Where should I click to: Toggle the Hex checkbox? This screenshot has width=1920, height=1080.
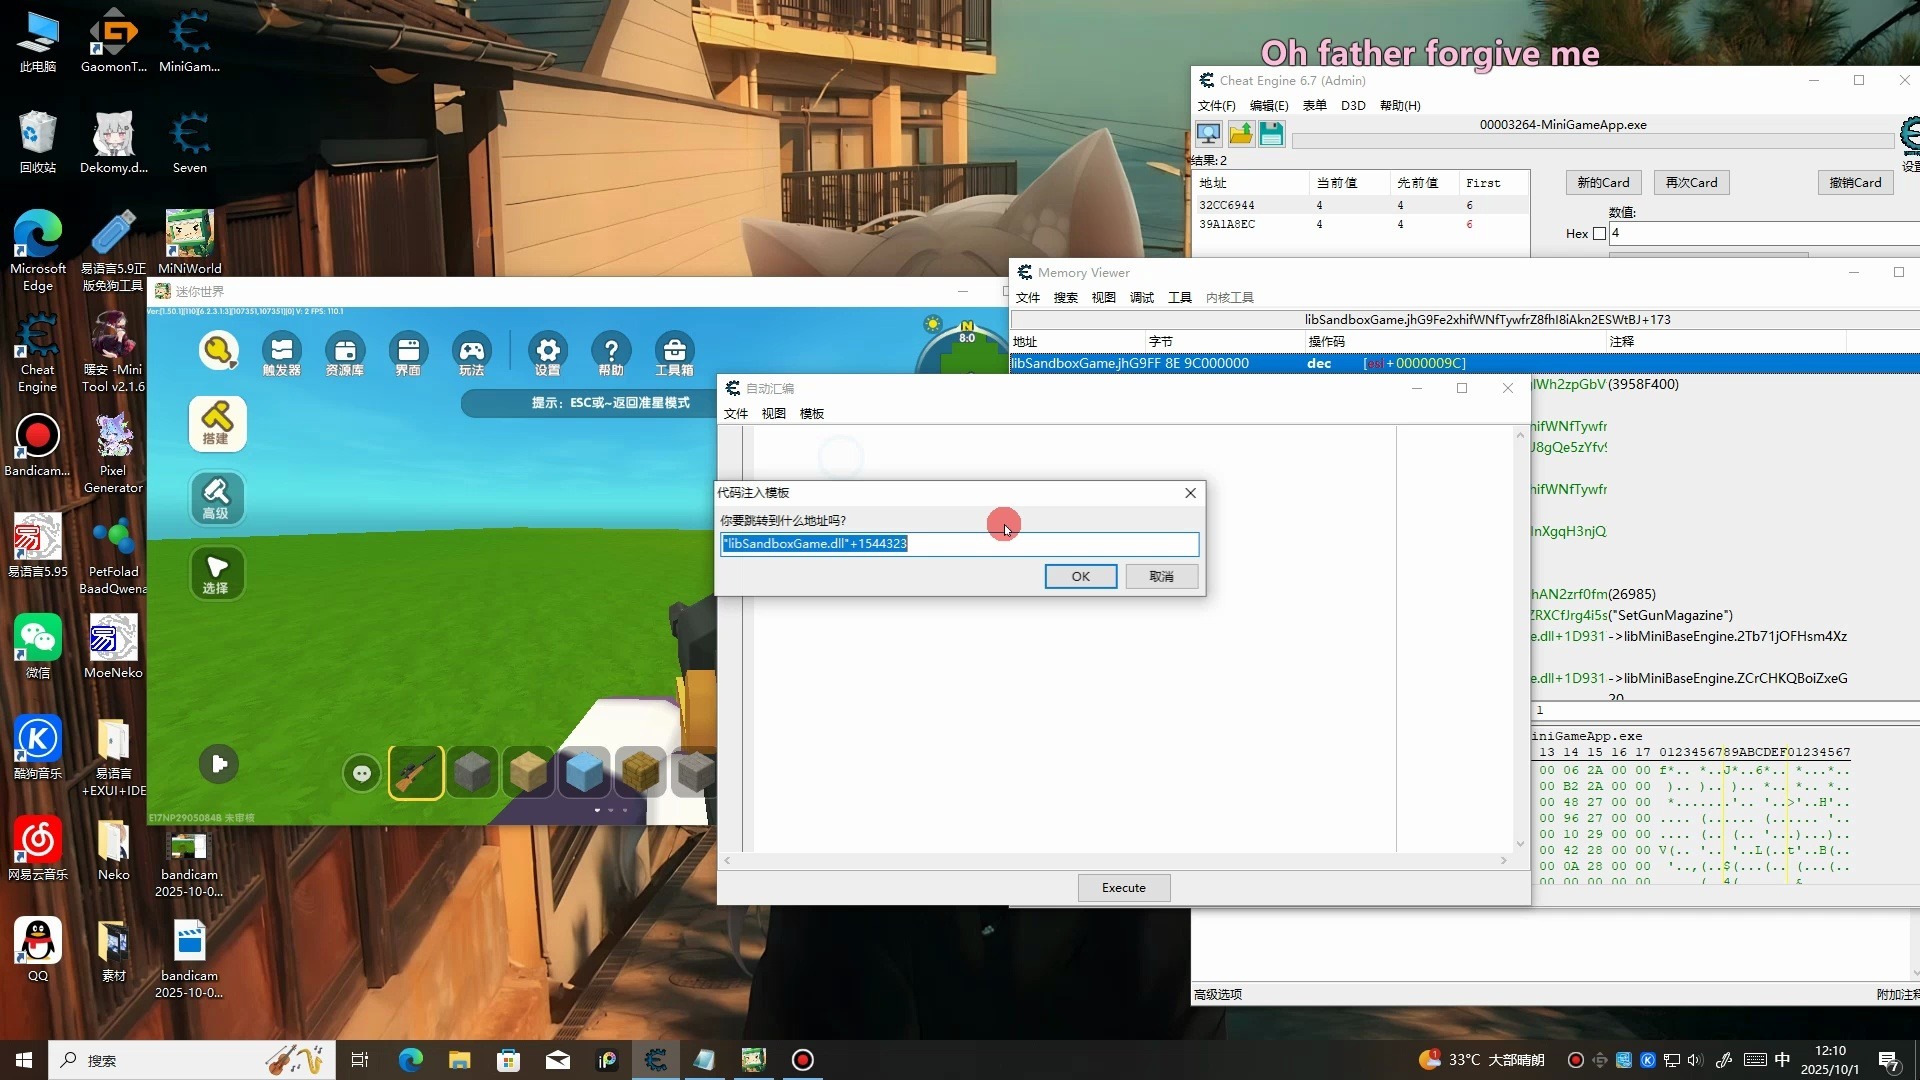pos(1599,234)
